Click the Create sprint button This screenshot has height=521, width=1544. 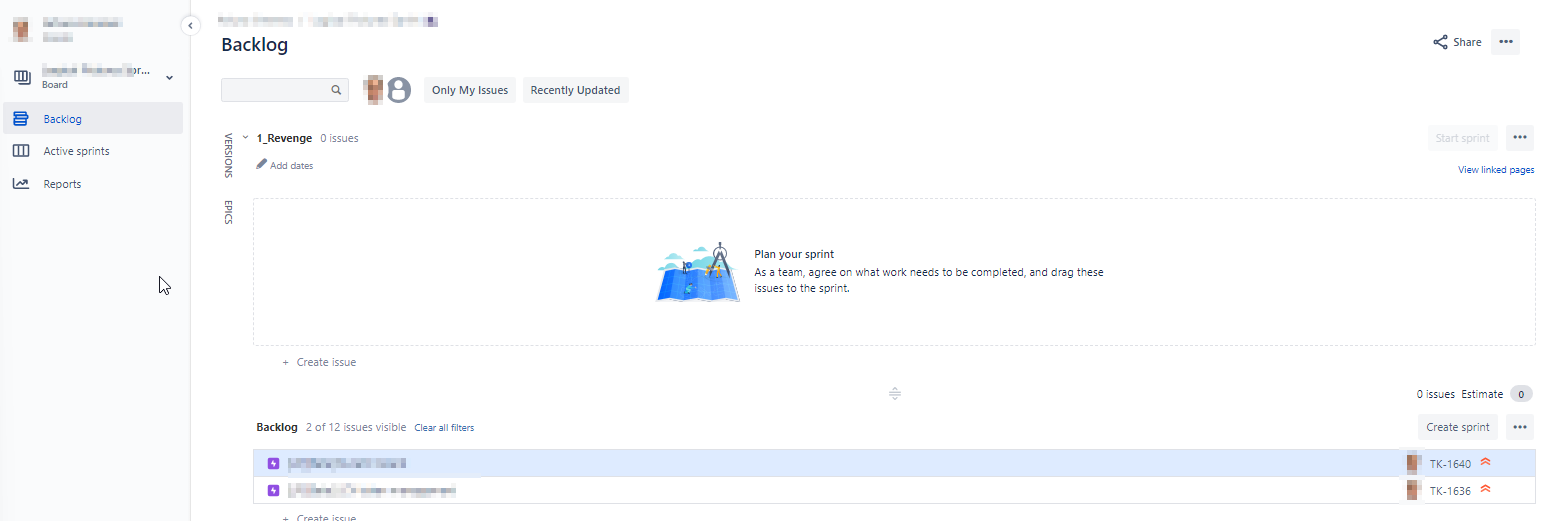[1458, 427]
